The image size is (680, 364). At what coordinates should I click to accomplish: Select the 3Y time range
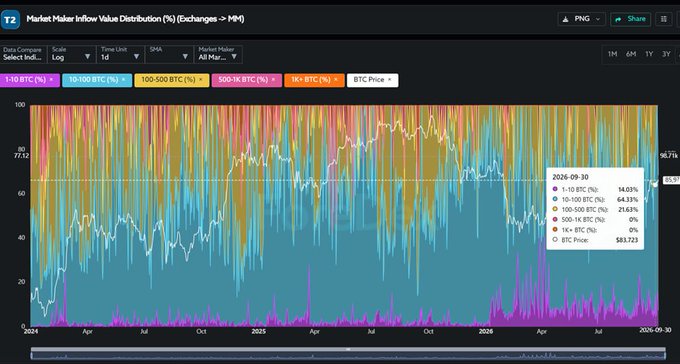coord(666,54)
